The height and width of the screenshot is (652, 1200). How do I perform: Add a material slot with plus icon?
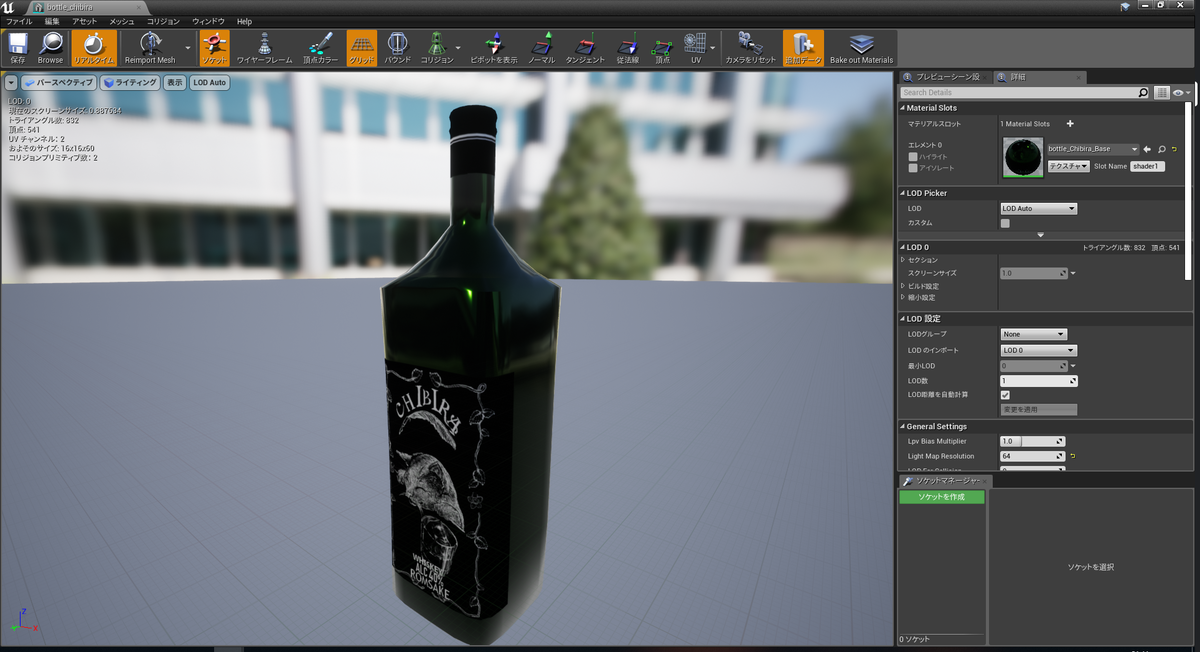(1070, 124)
